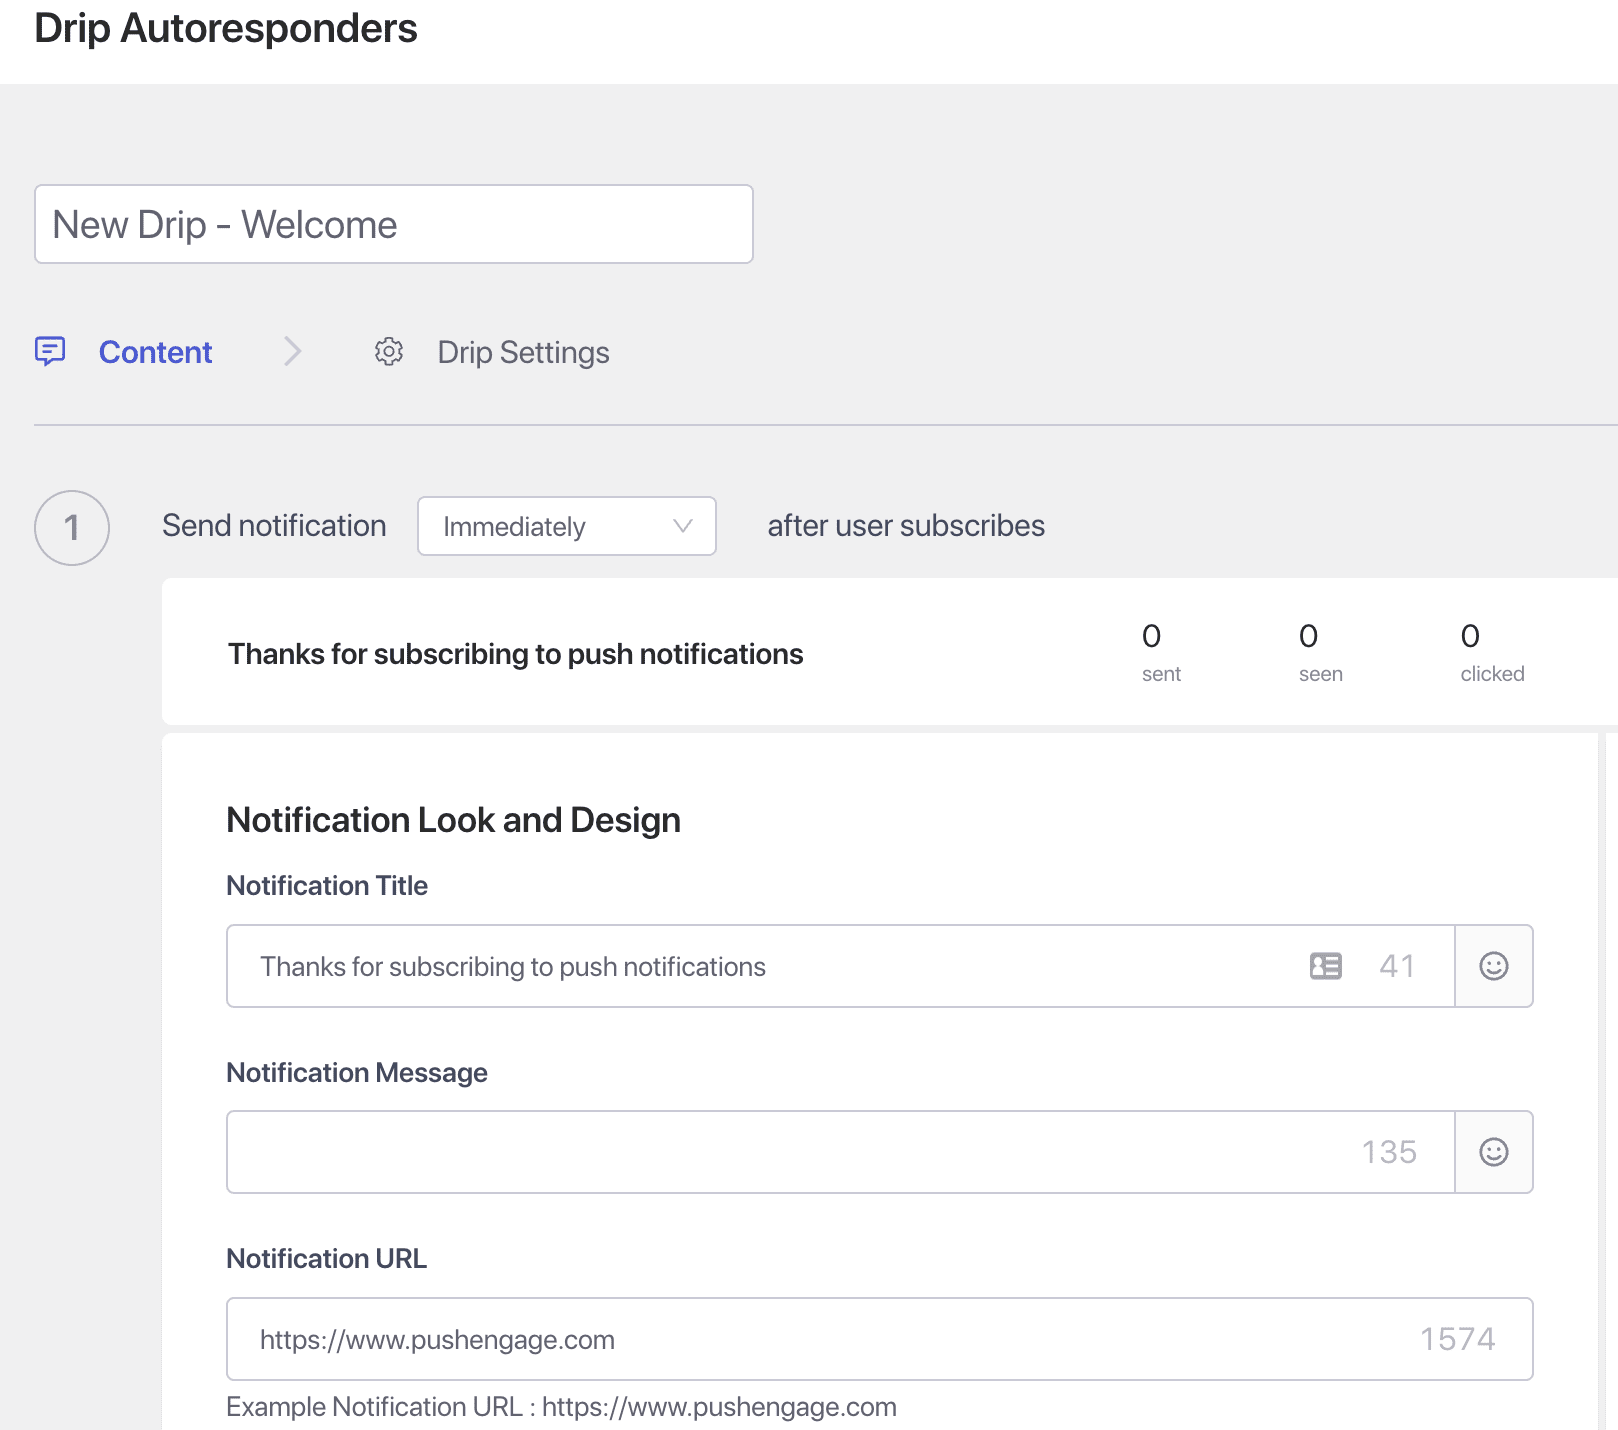This screenshot has height=1430, width=1618.
Task: Click the Drip Autoresponders page heading
Action: point(226,28)
